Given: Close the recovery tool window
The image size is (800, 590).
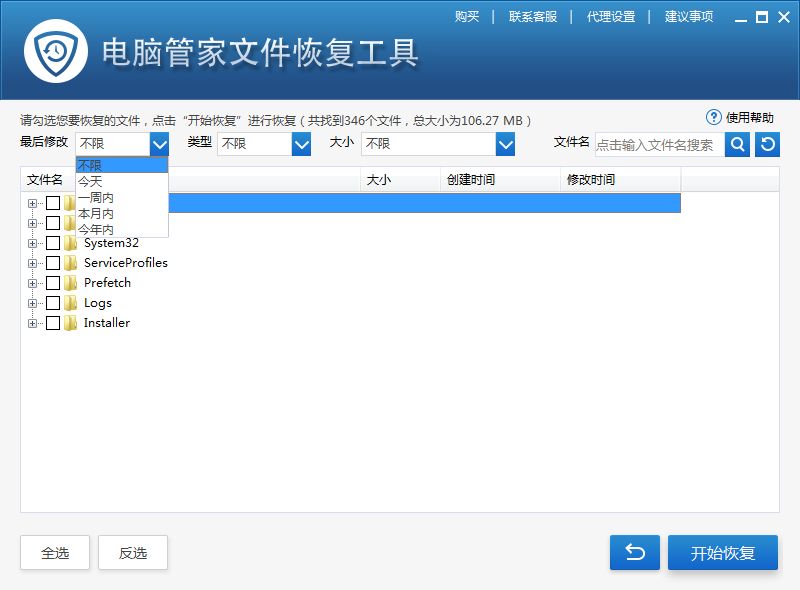Looking at the screenshot, I should 784,17.
